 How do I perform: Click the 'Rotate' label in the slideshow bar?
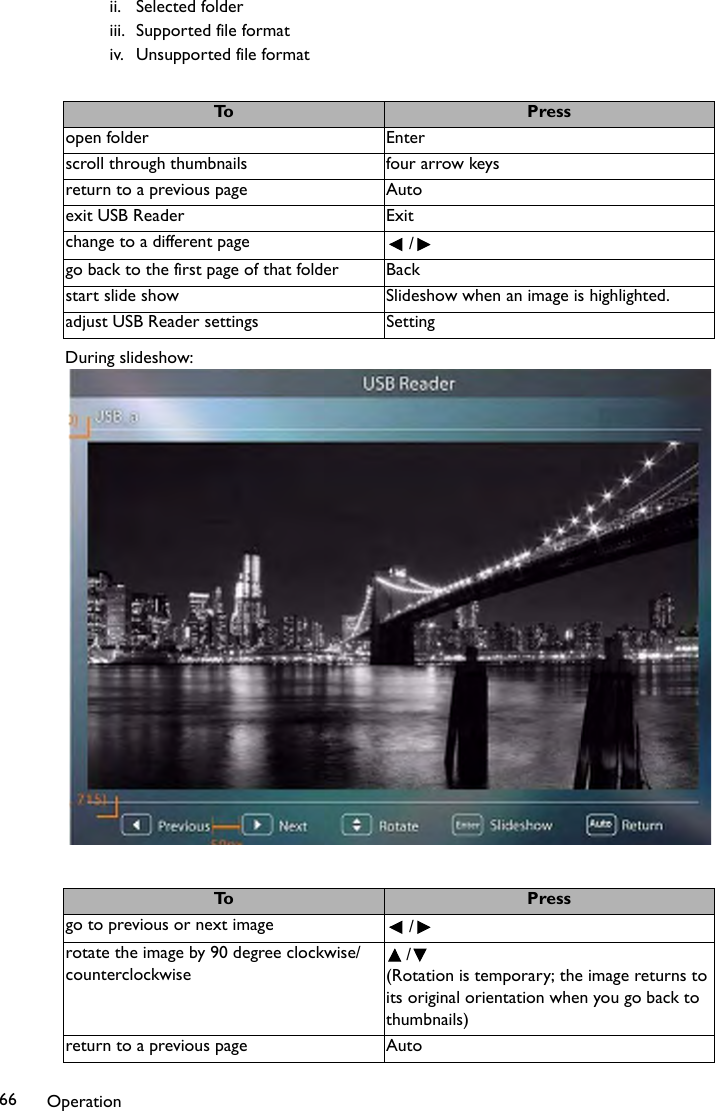pyautogui.click(x=398, y=826)
